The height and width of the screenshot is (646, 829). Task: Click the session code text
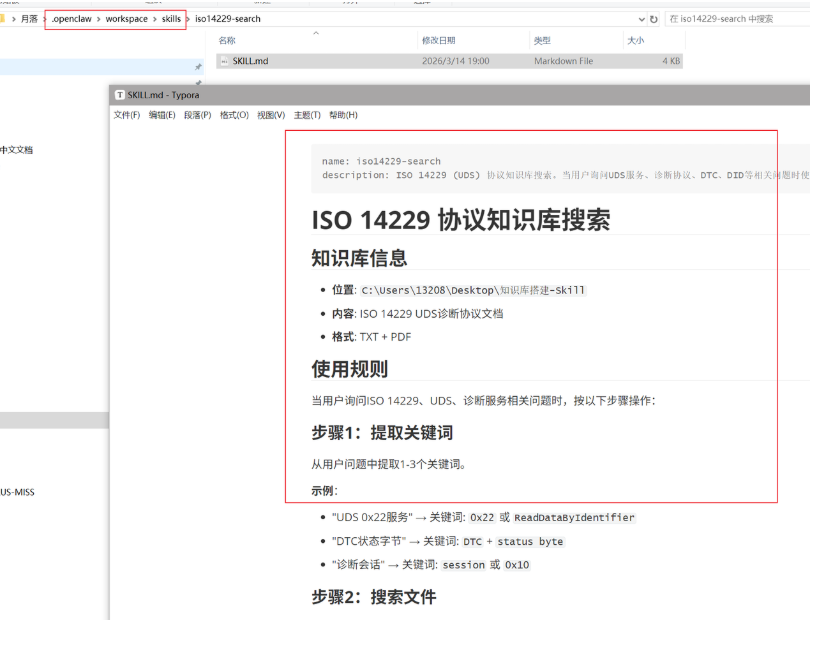(x=463, y=565)
